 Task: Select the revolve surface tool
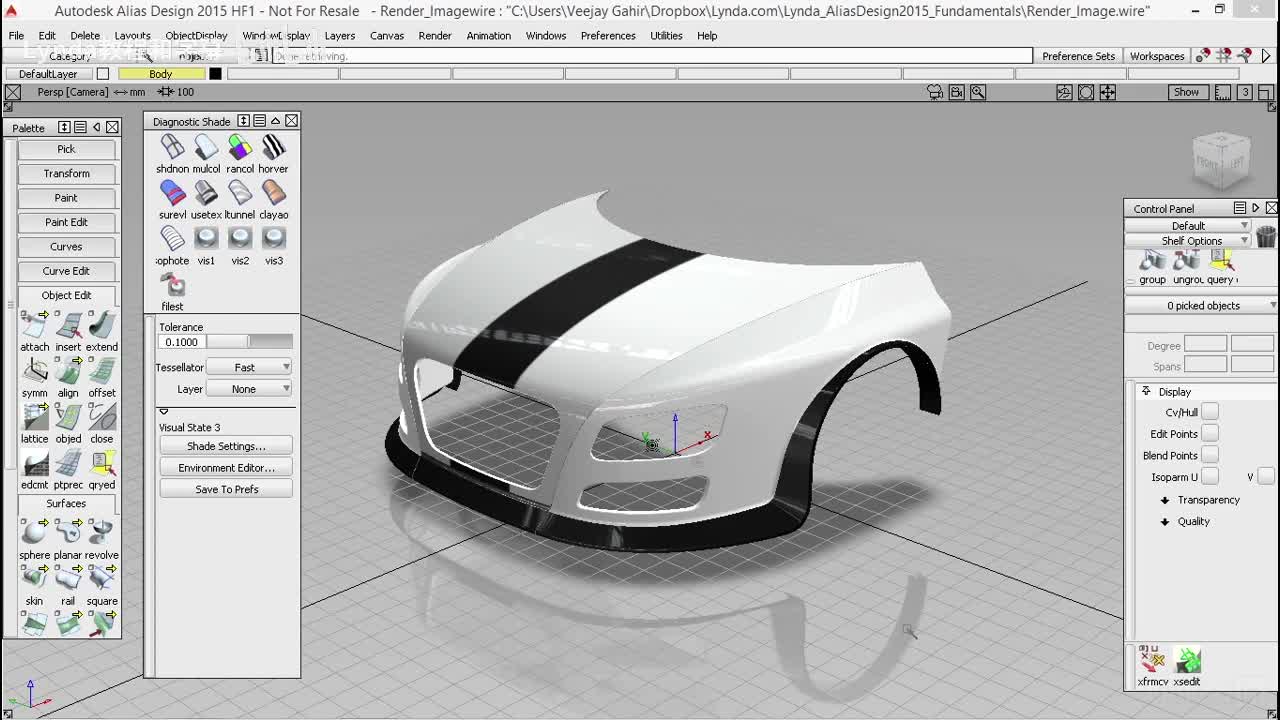pyautogui.click(x=102, y=532)
